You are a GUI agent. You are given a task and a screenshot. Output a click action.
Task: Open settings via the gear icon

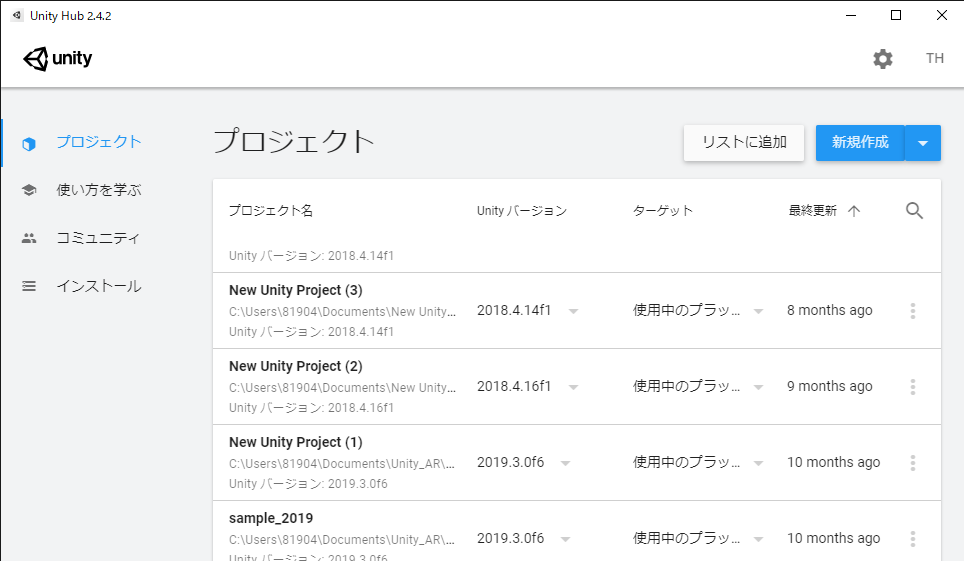[x=883, y=59]
